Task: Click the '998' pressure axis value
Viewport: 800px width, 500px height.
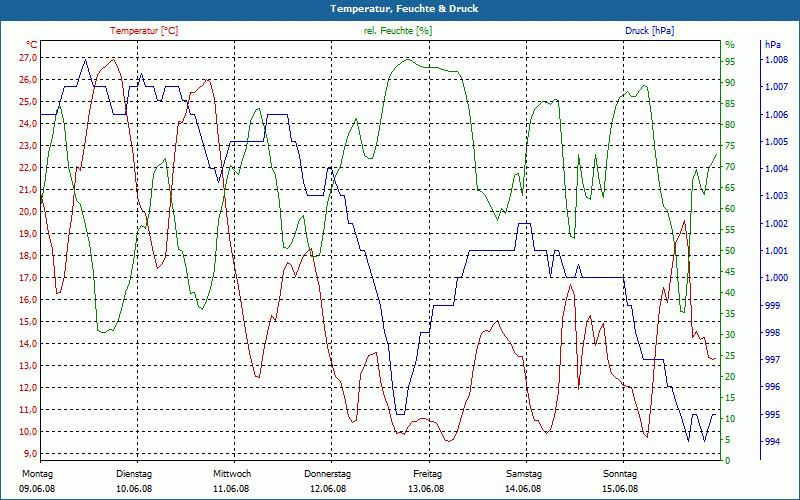Action: 773,333
